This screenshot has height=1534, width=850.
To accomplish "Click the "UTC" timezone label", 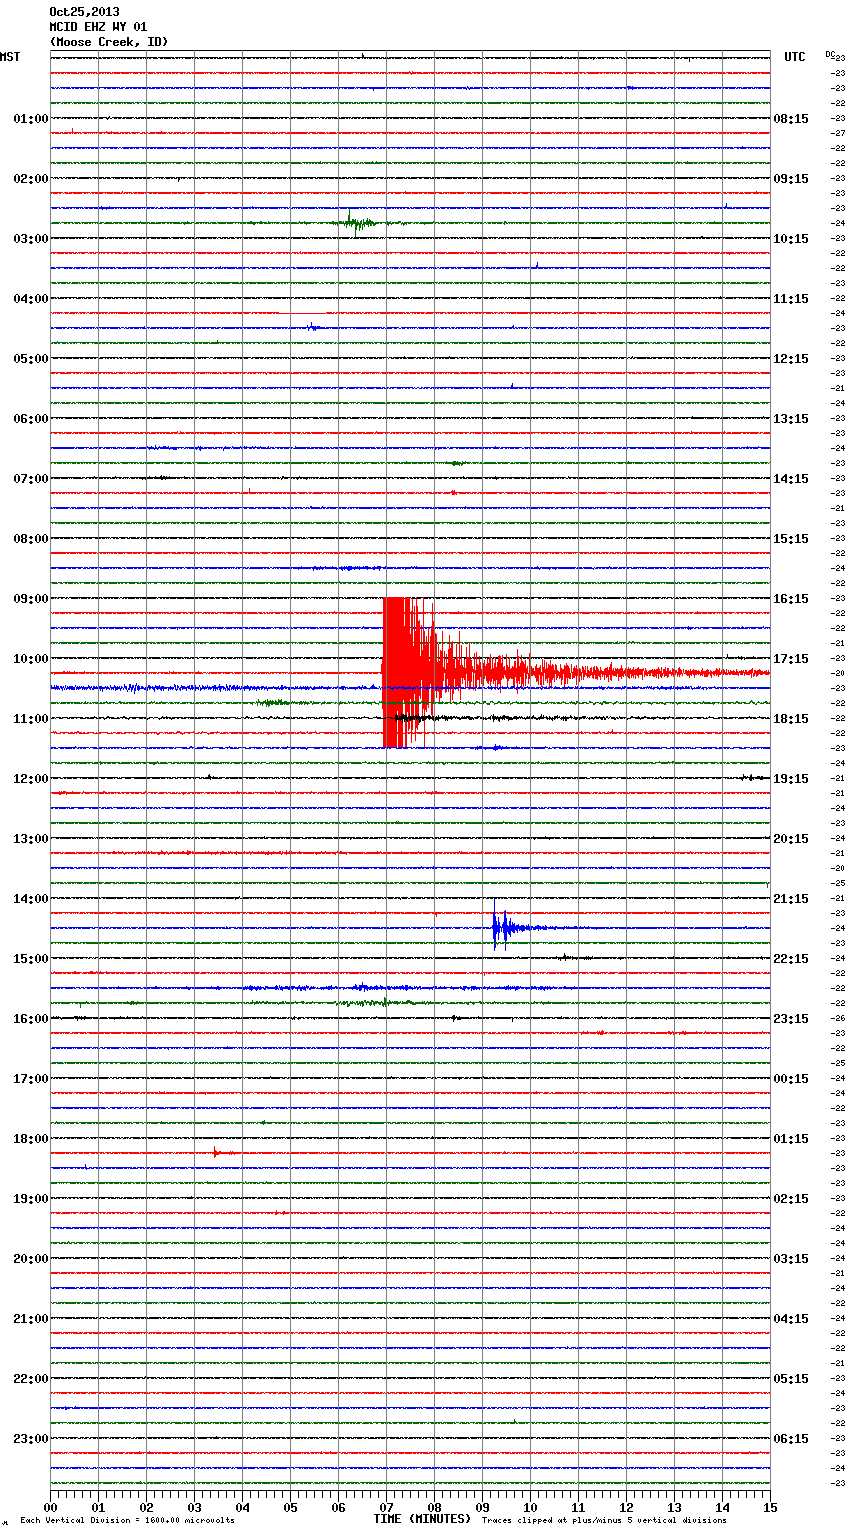I will pos(794,57).
